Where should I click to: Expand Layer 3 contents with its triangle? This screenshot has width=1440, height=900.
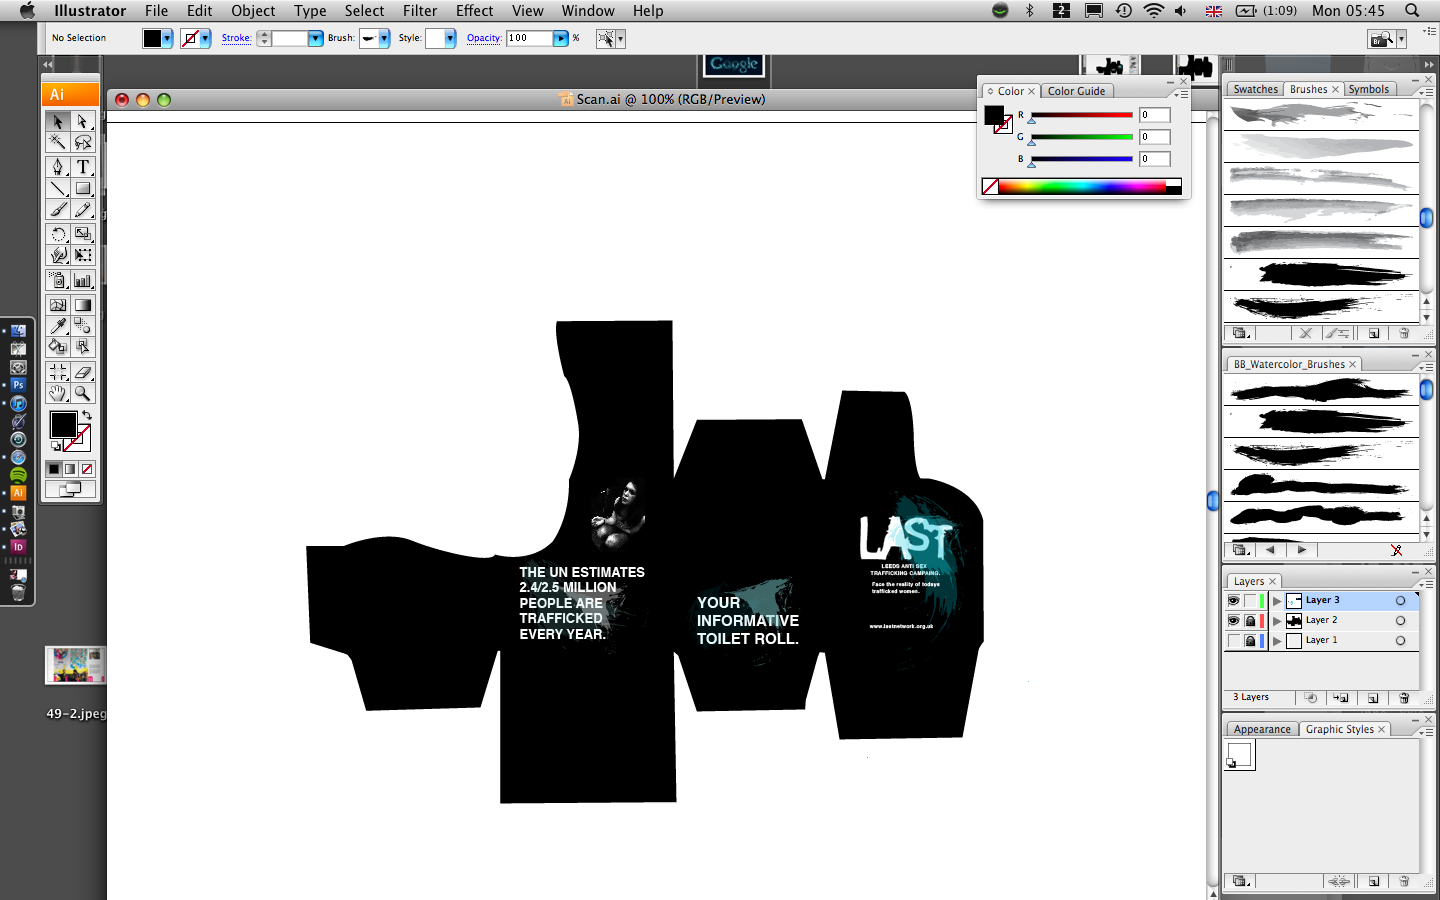pyautogui.click(x=1277, y=601)
